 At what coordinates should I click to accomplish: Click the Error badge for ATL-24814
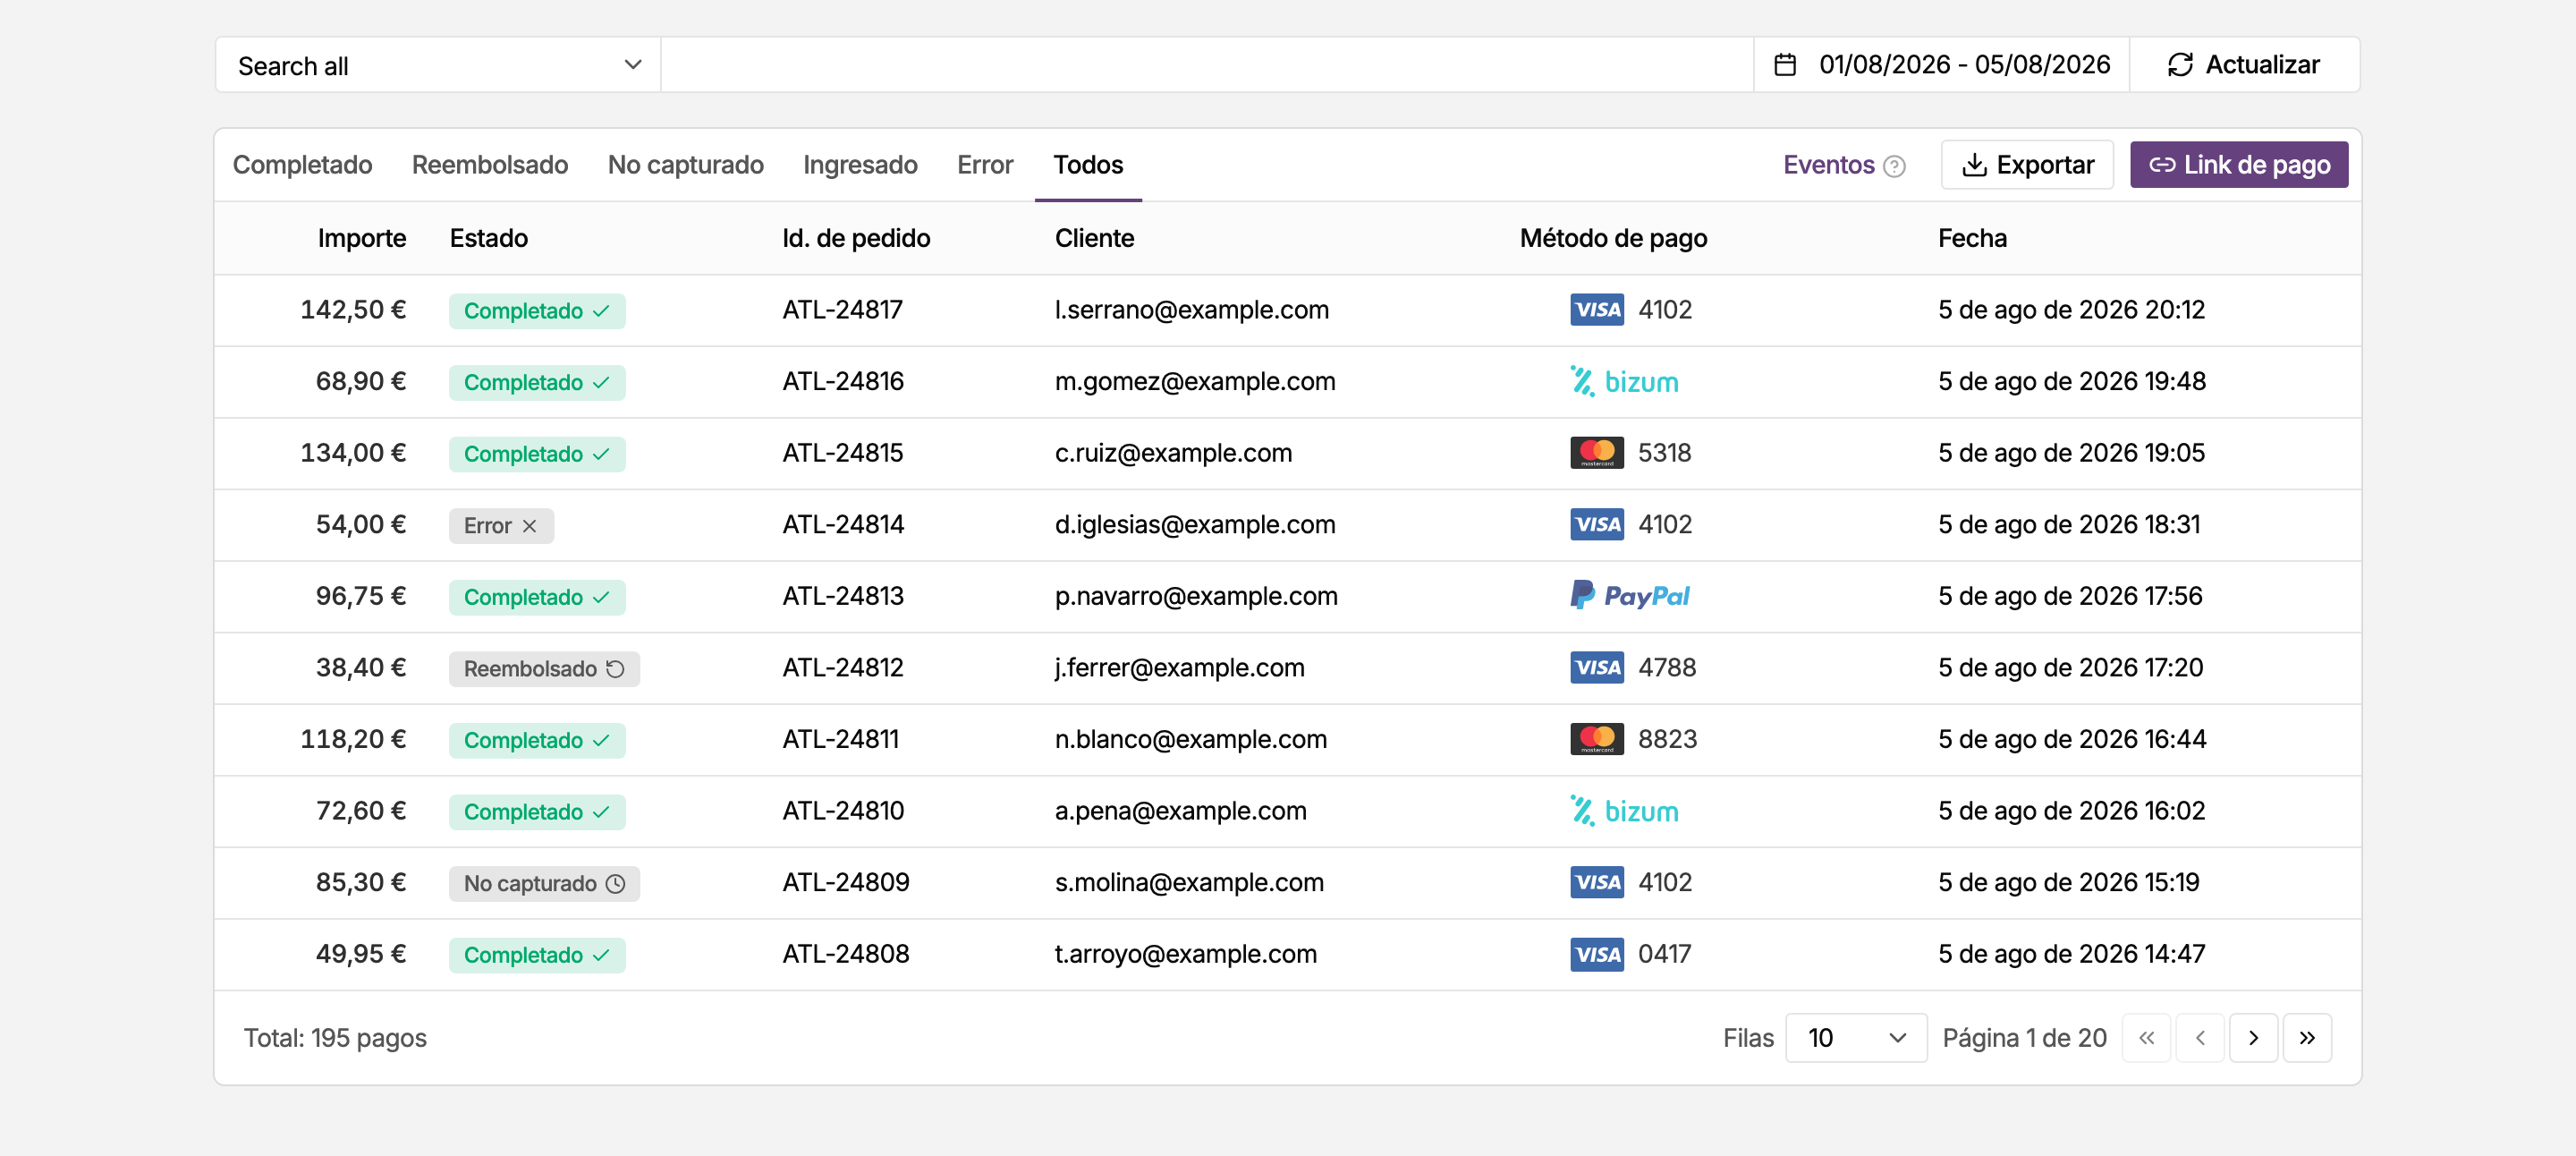(x=501, y=526)
